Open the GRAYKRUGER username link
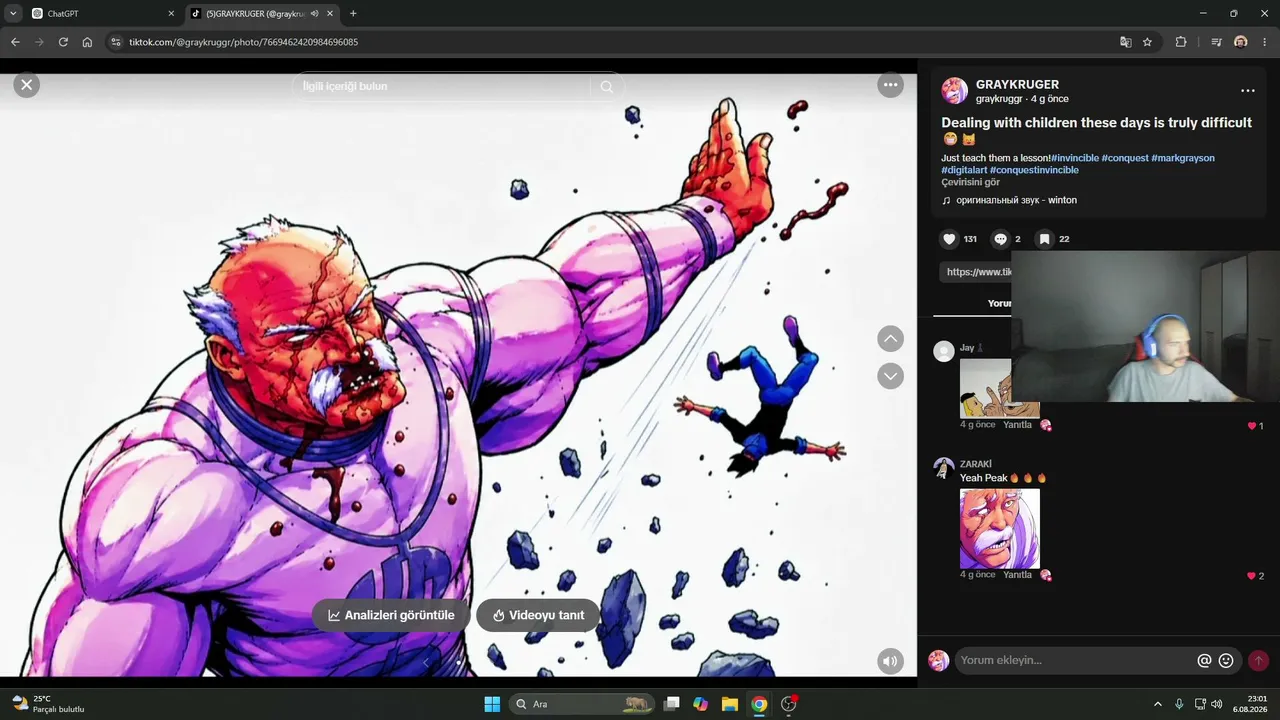This screenshot has height=720, width=1280. (x=1017, y=85)
